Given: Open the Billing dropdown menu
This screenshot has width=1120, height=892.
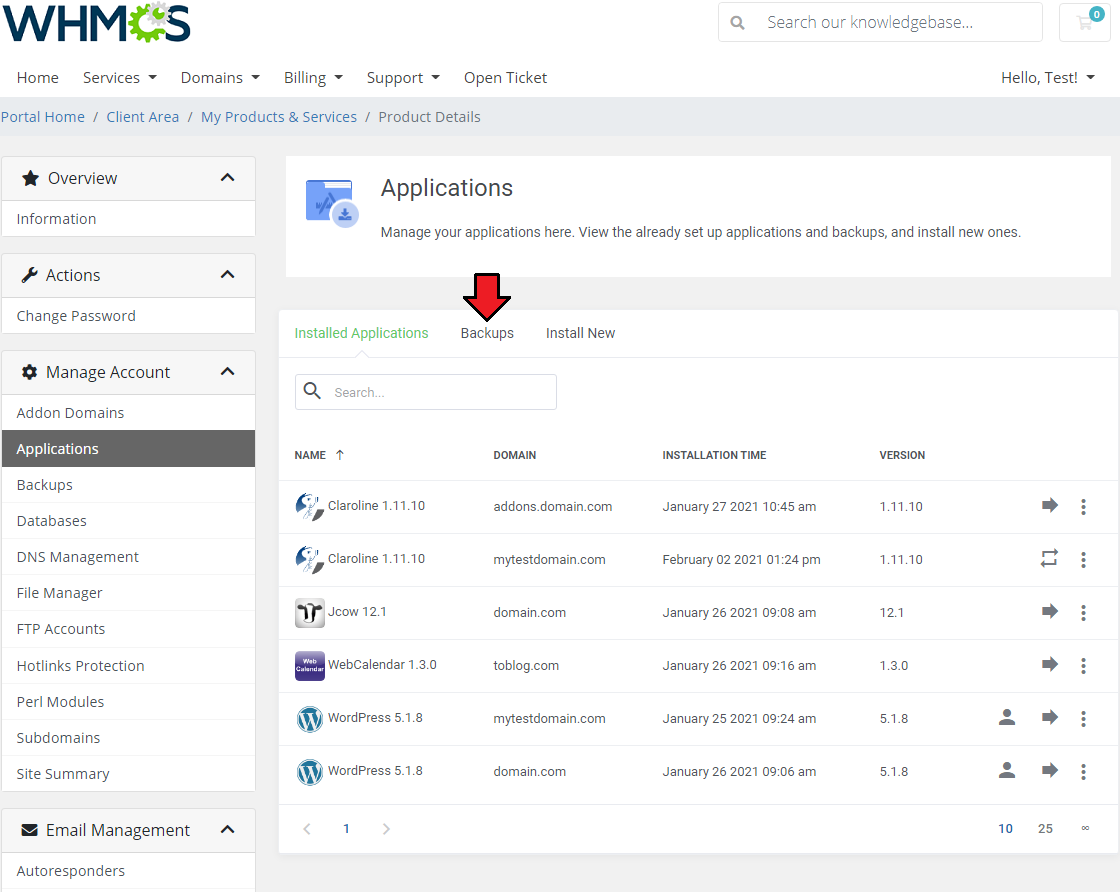Looking at the screenshot, I should point(313,77).
